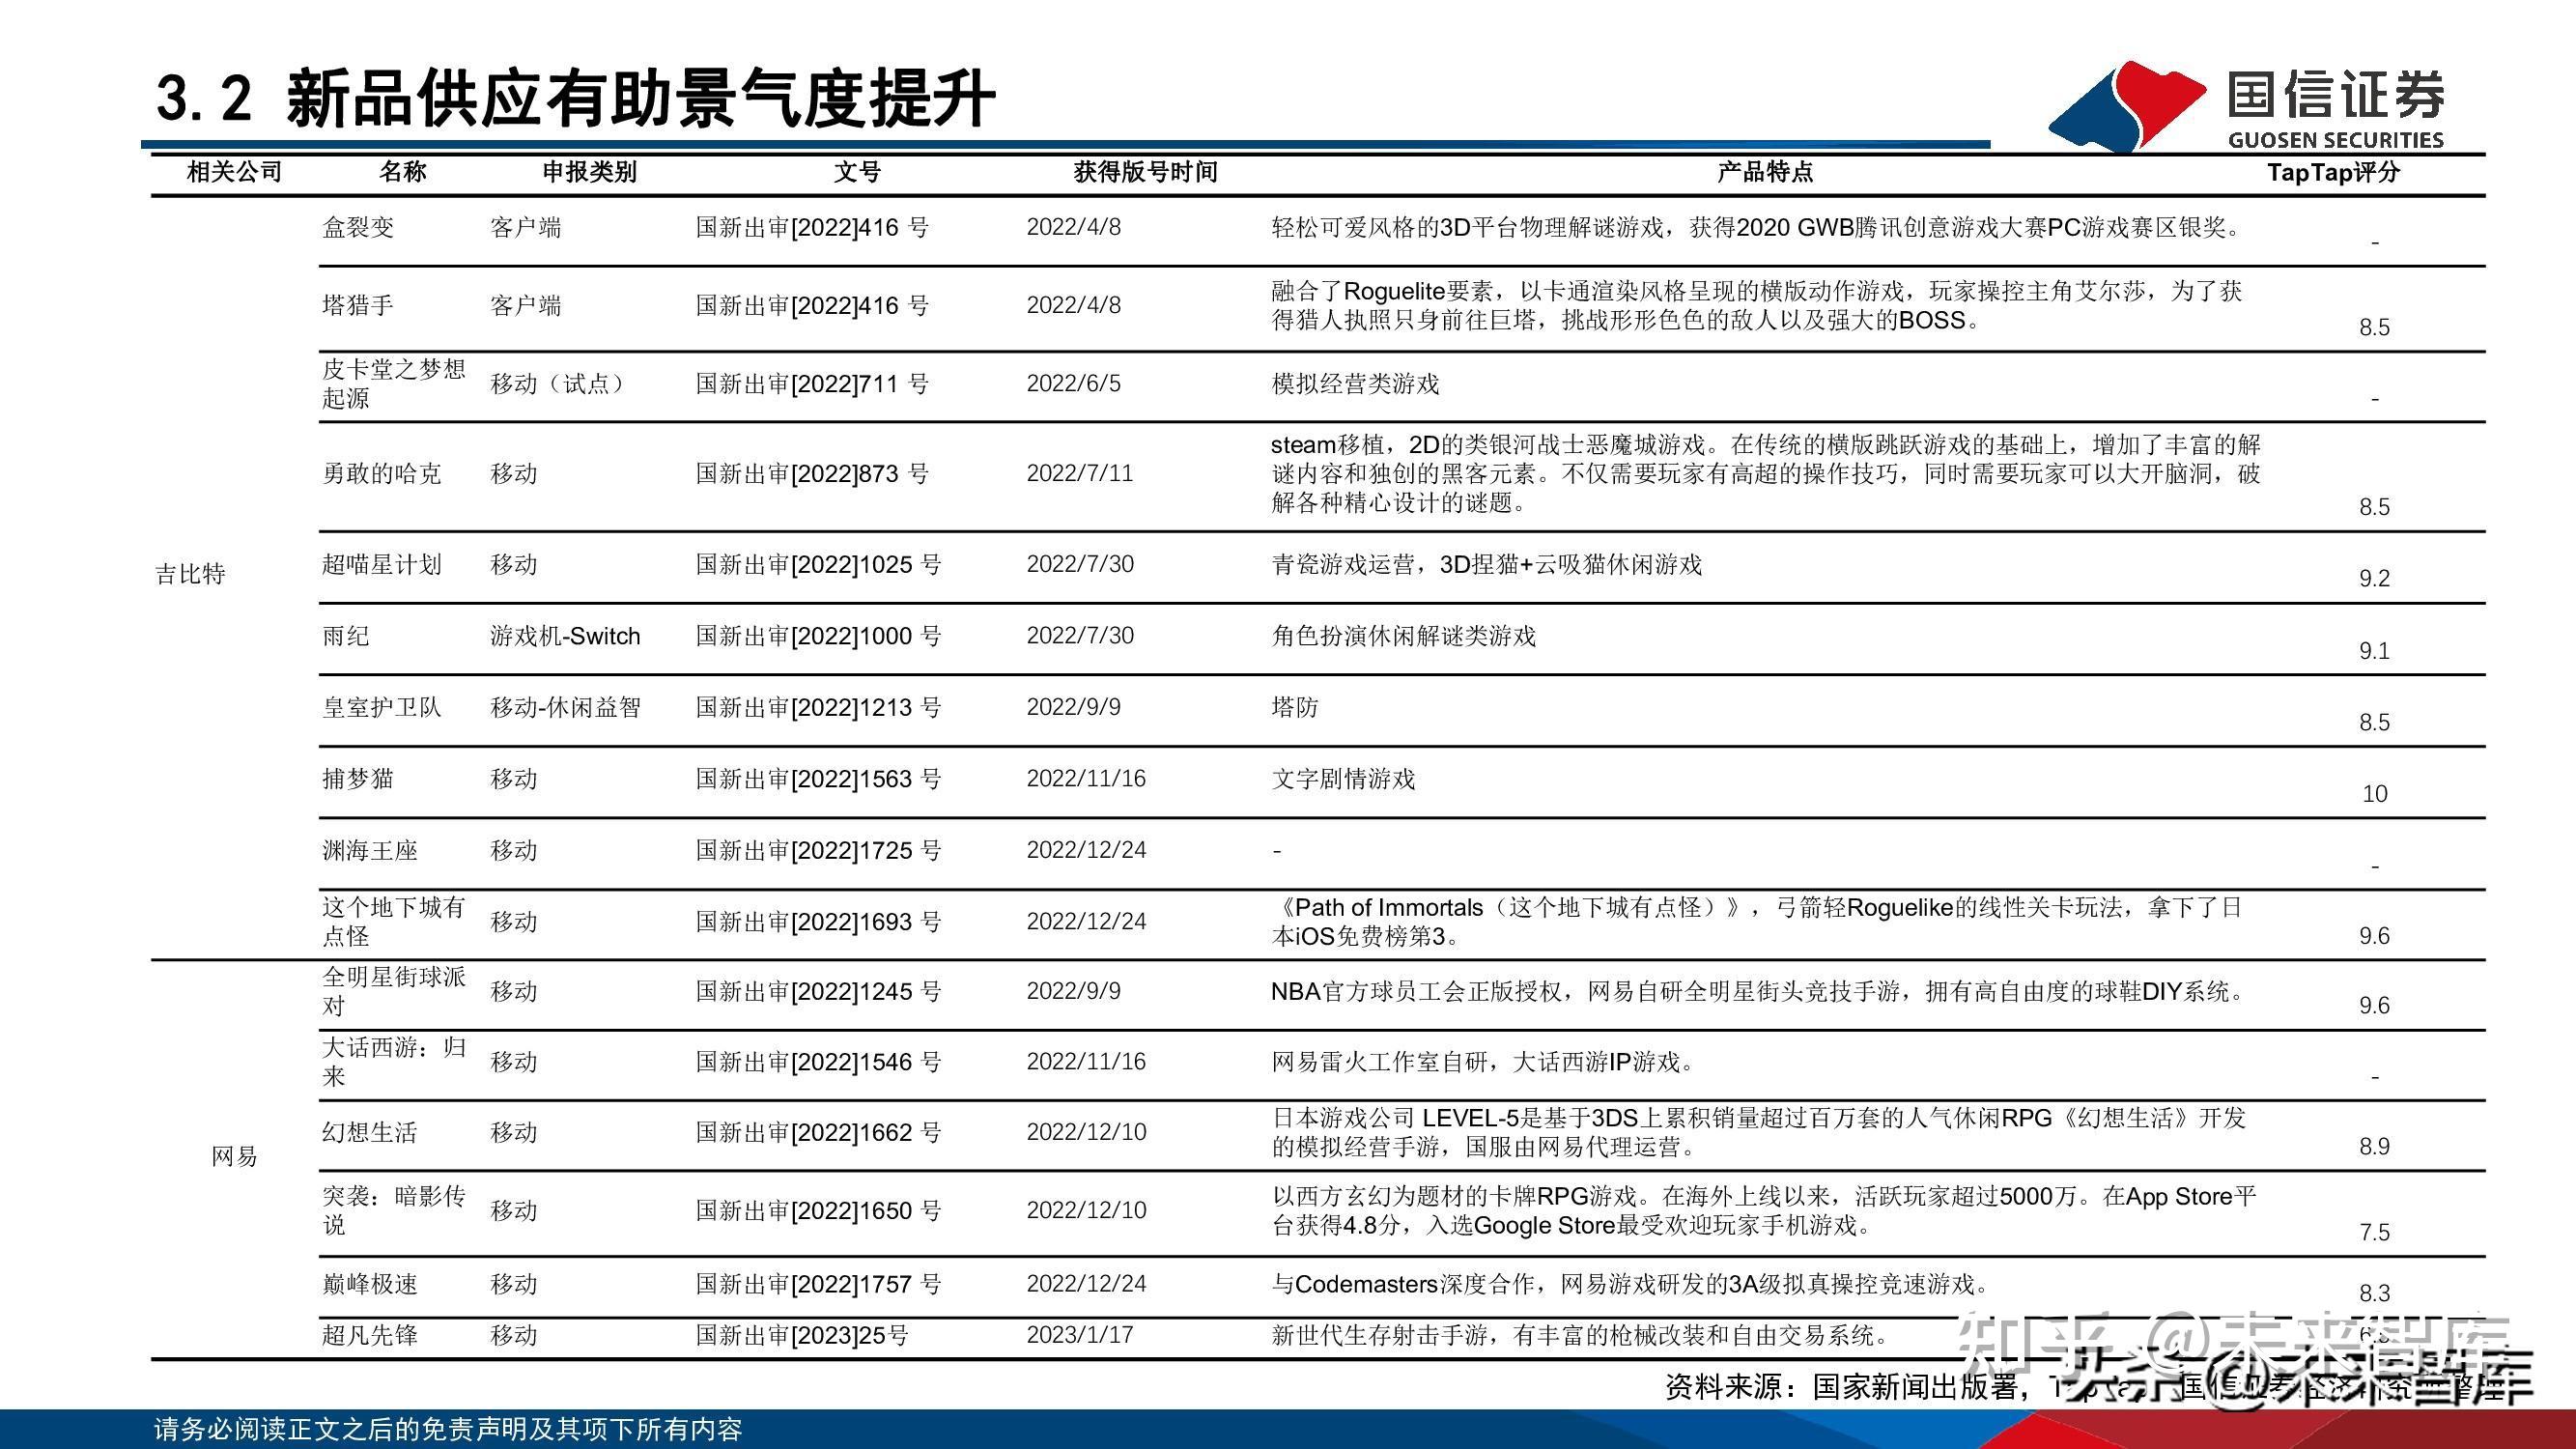Click license number 国新出审[2022]1000 号
This screenshot has height=1449, width=2576.
tap(819, 636)
